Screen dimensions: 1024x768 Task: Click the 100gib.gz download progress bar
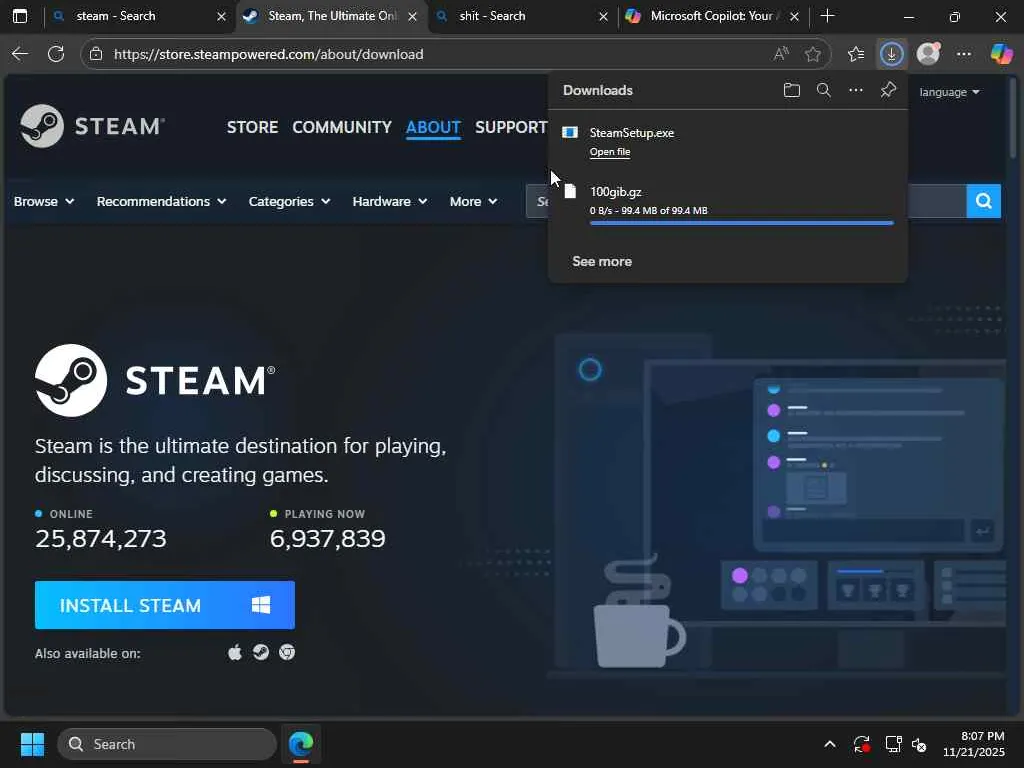pos(741,223)
